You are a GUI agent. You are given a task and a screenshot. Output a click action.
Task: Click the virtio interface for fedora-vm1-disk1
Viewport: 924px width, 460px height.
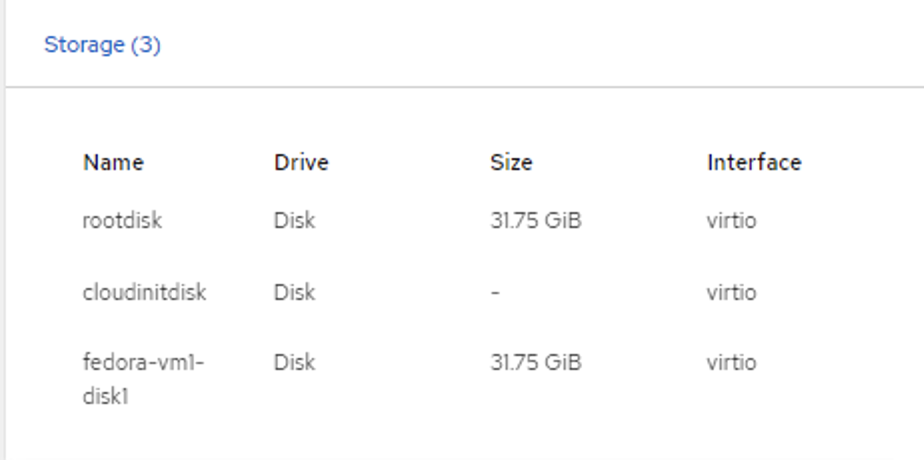[731, 362]
